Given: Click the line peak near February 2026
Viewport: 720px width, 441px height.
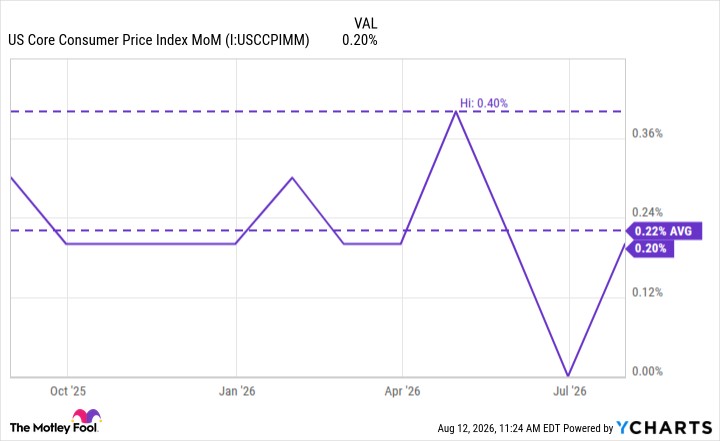Looking at the screenshot, I should click(x=292, y=178).
